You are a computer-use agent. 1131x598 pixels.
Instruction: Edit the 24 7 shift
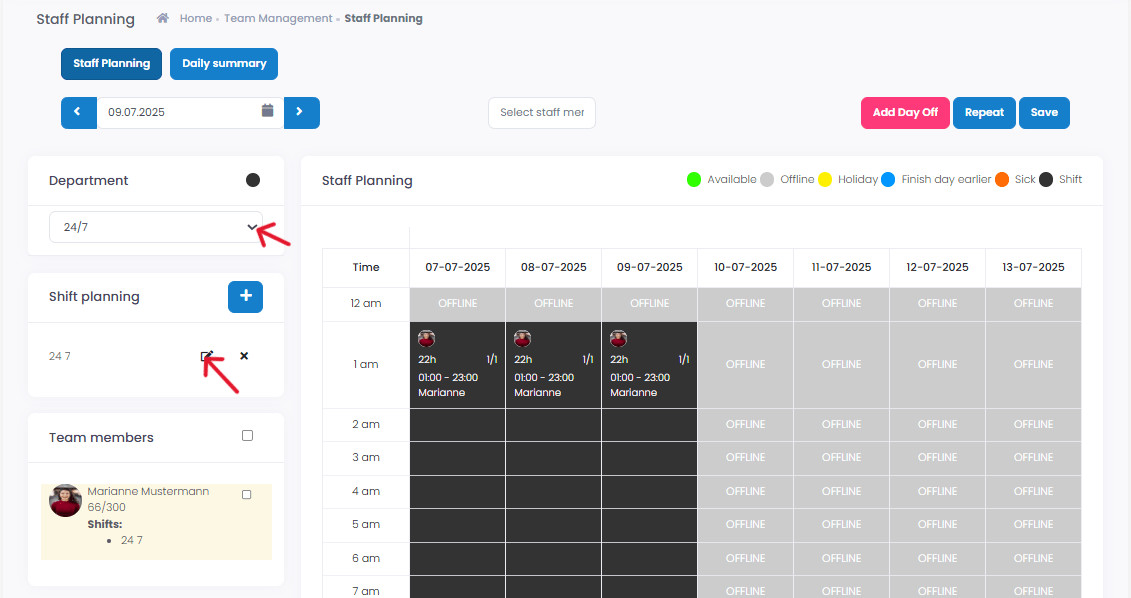pyautogui.click(x=207, y=356)
